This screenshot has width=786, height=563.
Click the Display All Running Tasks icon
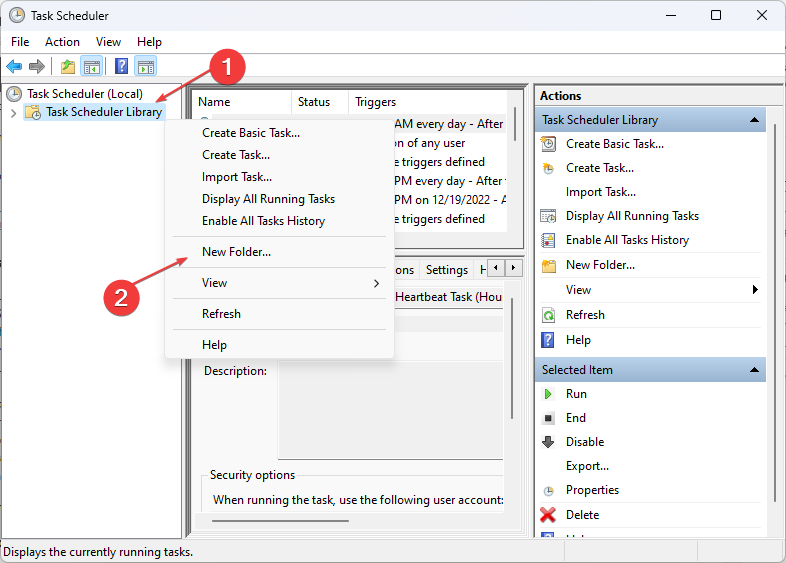point(548,216)
